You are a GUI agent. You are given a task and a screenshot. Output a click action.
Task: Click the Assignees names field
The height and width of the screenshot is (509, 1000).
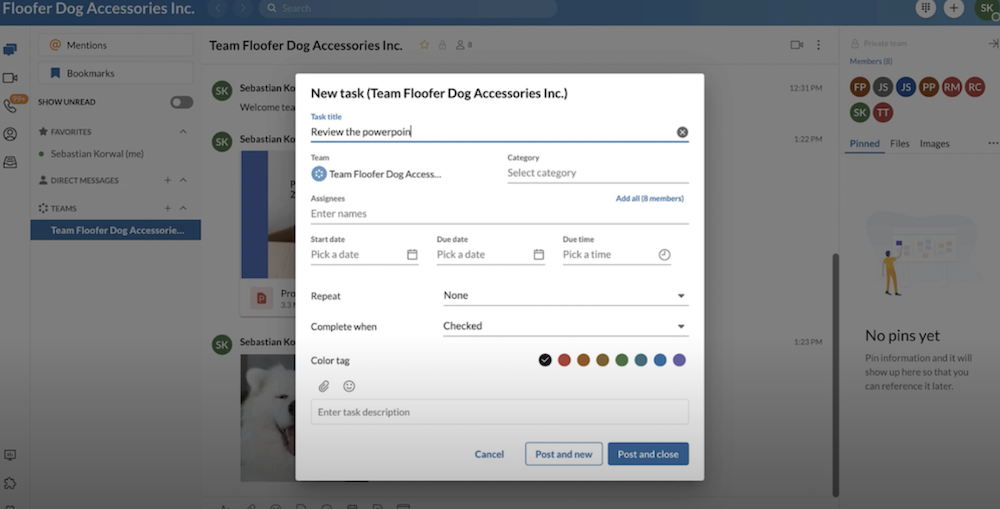pos(499,214)
